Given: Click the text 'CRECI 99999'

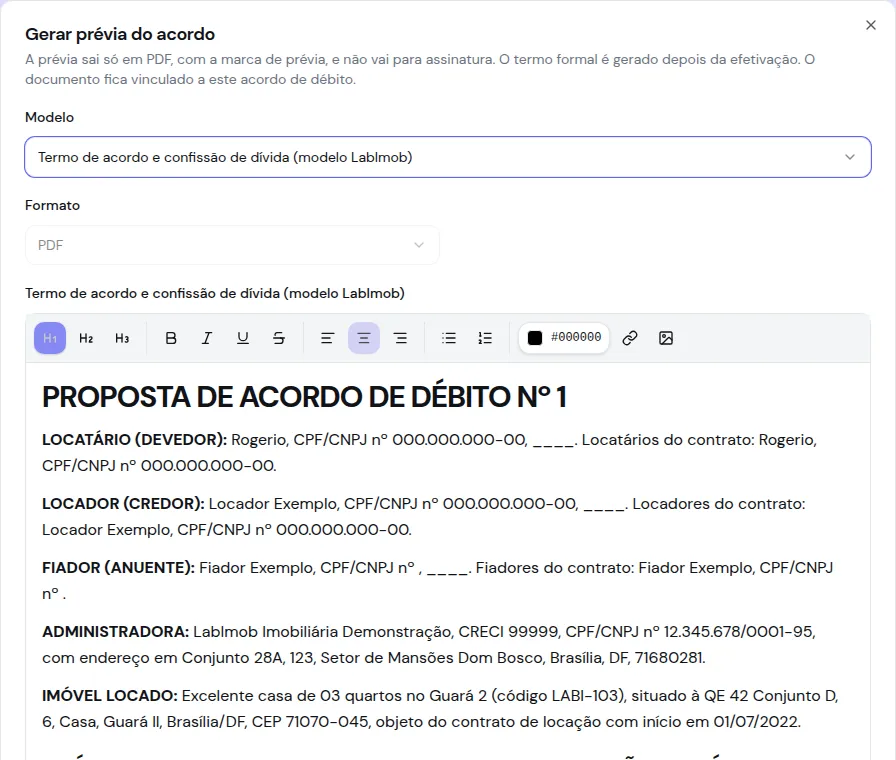Looking at the screenshot, I should pos(508,631).
